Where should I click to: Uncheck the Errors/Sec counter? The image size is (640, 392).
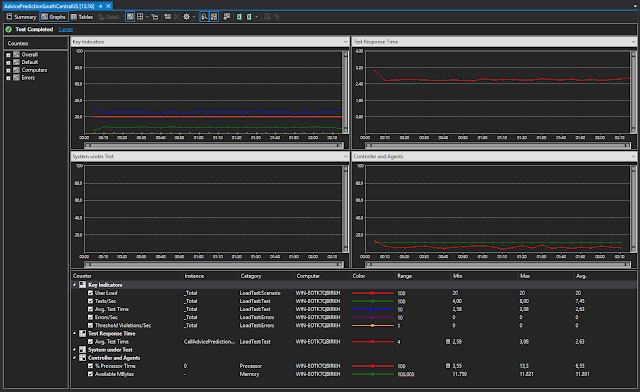(x=91, y=317)
